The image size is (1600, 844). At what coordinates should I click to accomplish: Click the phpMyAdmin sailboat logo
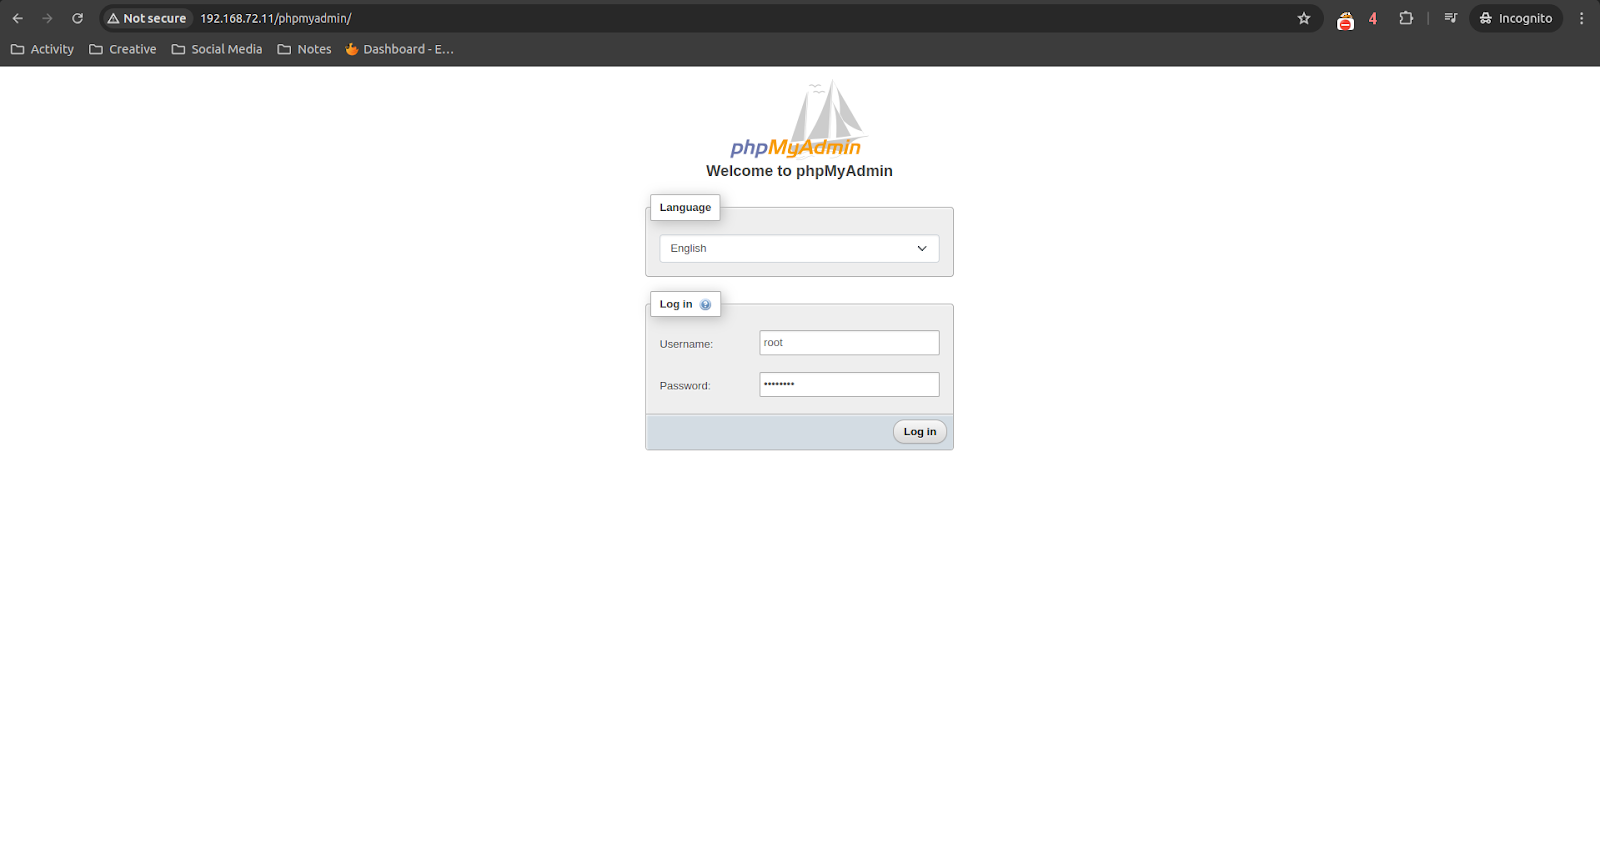point(798,119)
